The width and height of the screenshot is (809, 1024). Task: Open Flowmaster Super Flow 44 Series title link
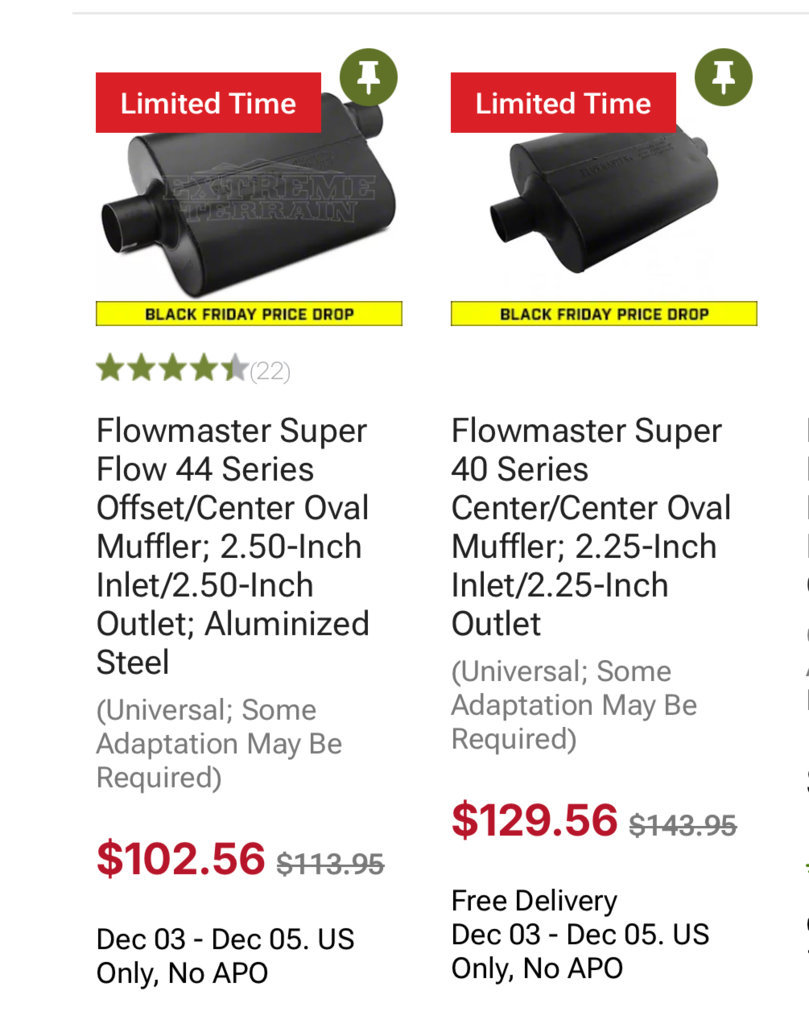coord(232,547)
